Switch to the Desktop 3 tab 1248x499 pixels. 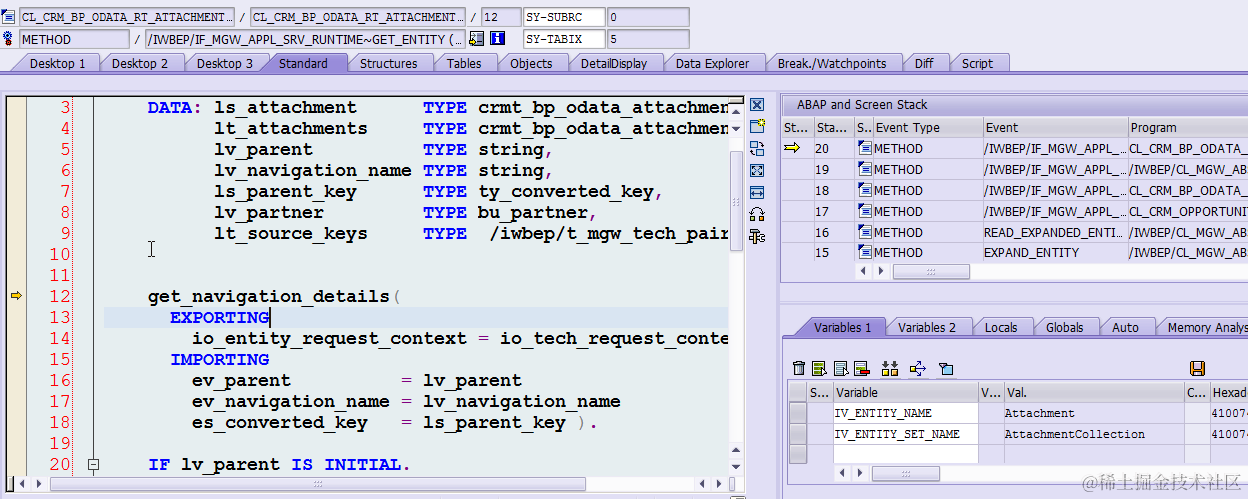point(225,63)
